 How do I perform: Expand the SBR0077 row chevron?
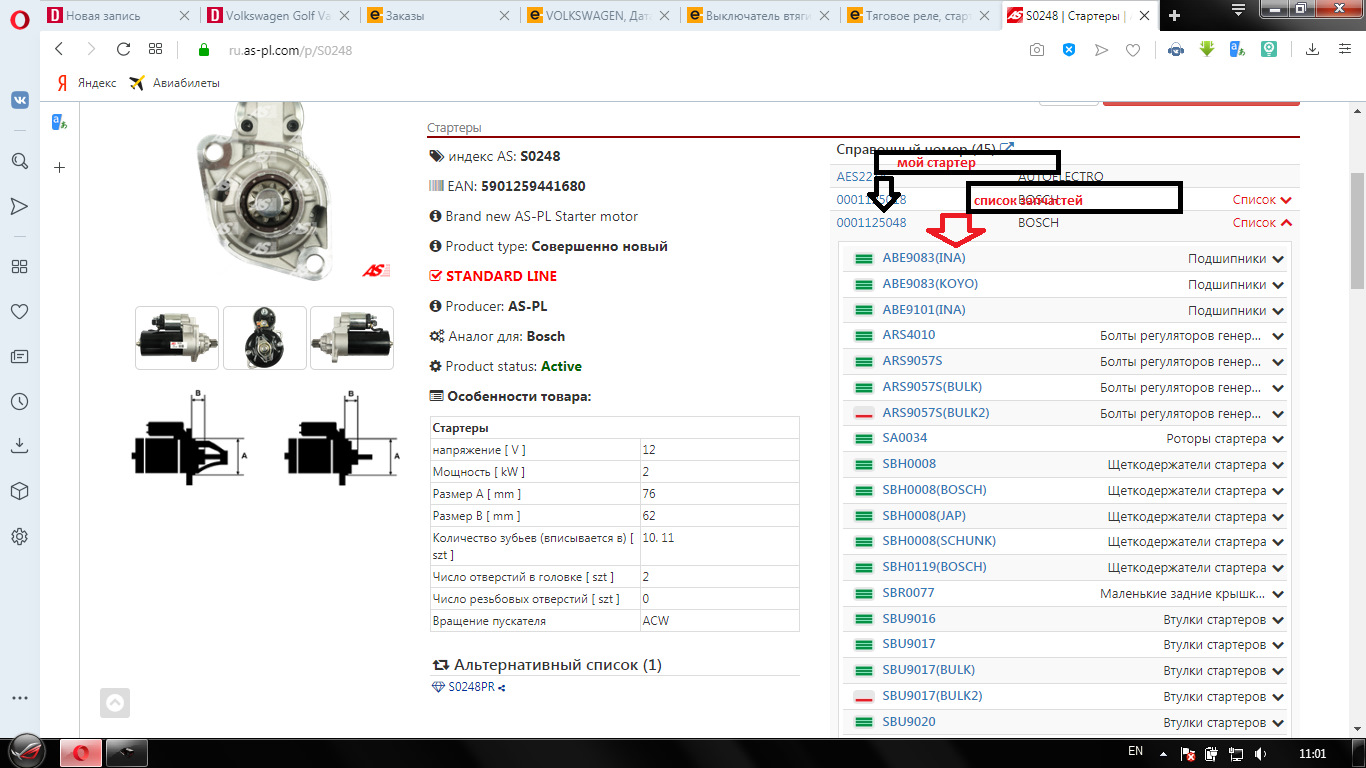[x=1278, y=594]
